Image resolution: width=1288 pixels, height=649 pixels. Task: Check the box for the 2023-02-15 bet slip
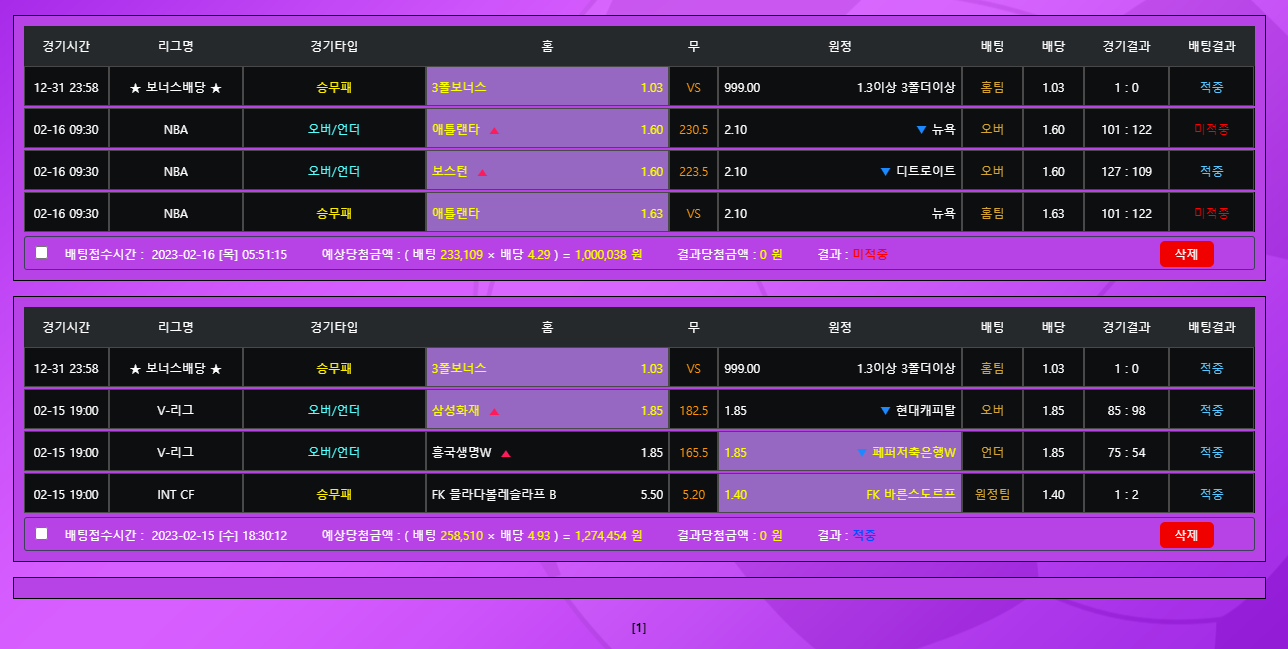coord(42,534)
